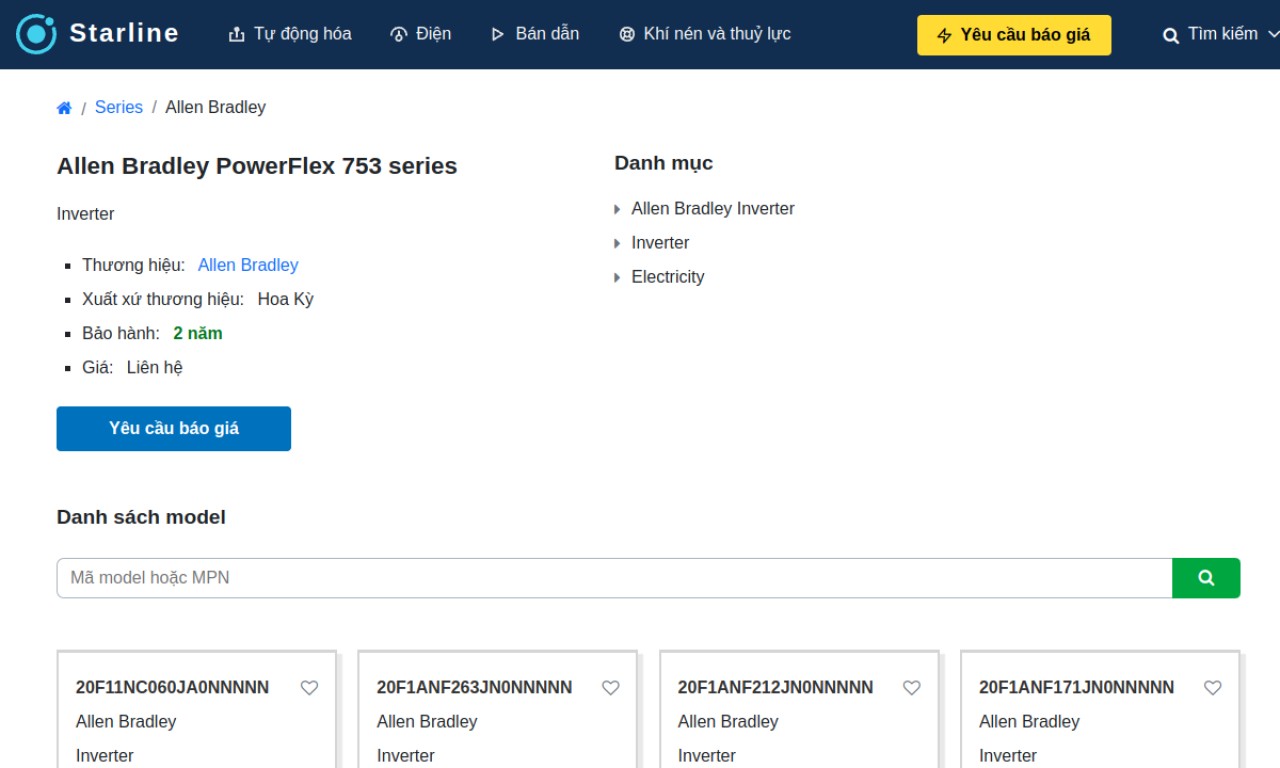Click the Allen Bradley PowerFlex 753 series heading
The width and height of the screenshot is (1280, 768).
tap(257, 166)
